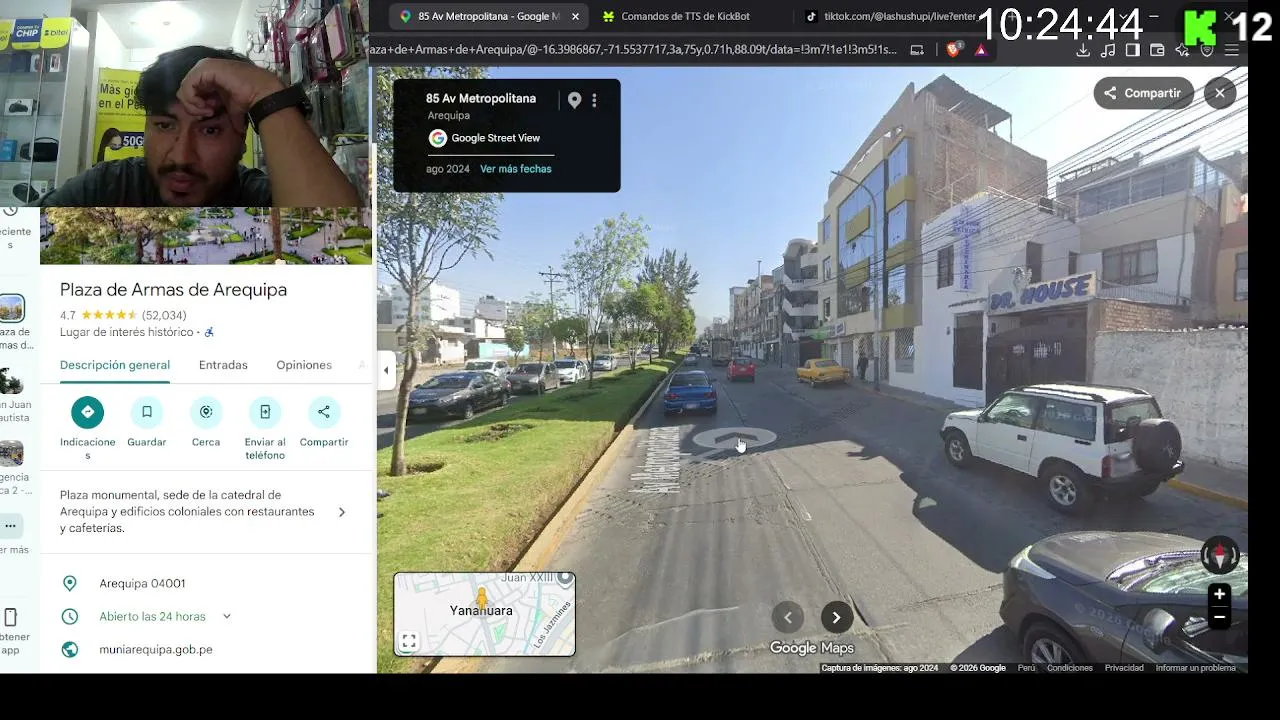1280x720 pixels.
Task: Expand the place description chevron
Action: 342,512
